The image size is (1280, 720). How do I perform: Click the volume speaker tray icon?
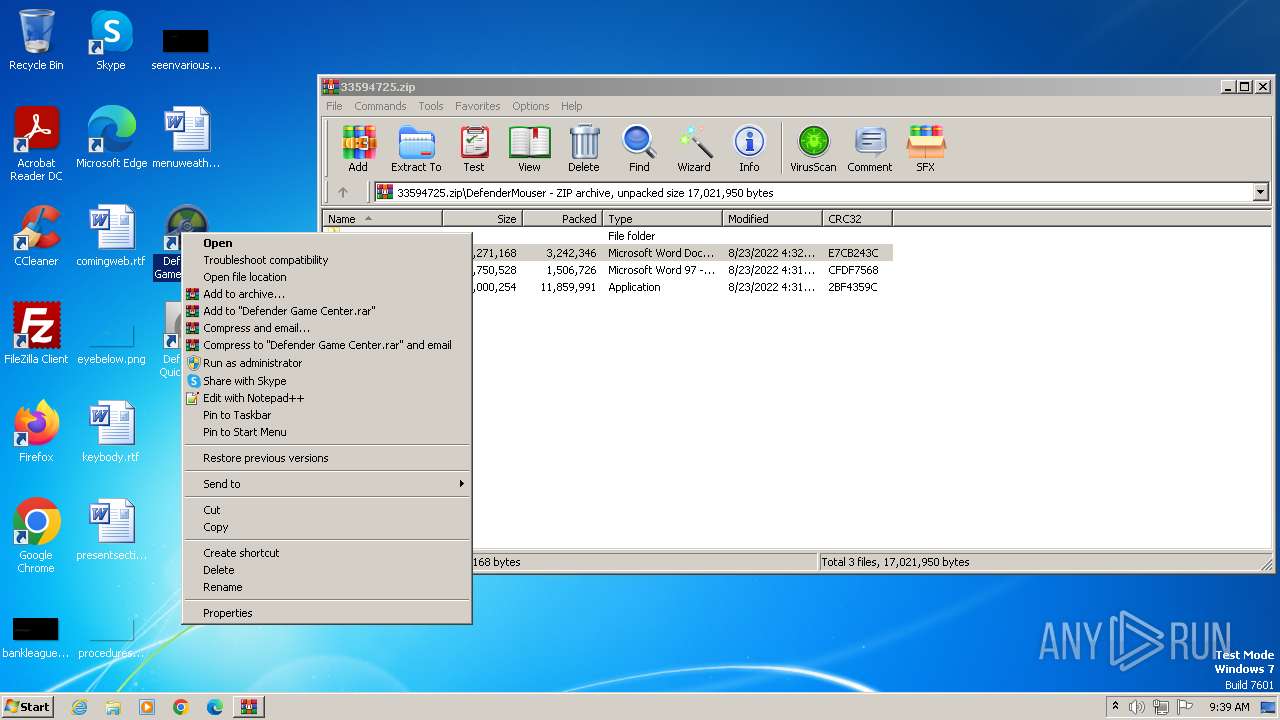[1137, 707]
